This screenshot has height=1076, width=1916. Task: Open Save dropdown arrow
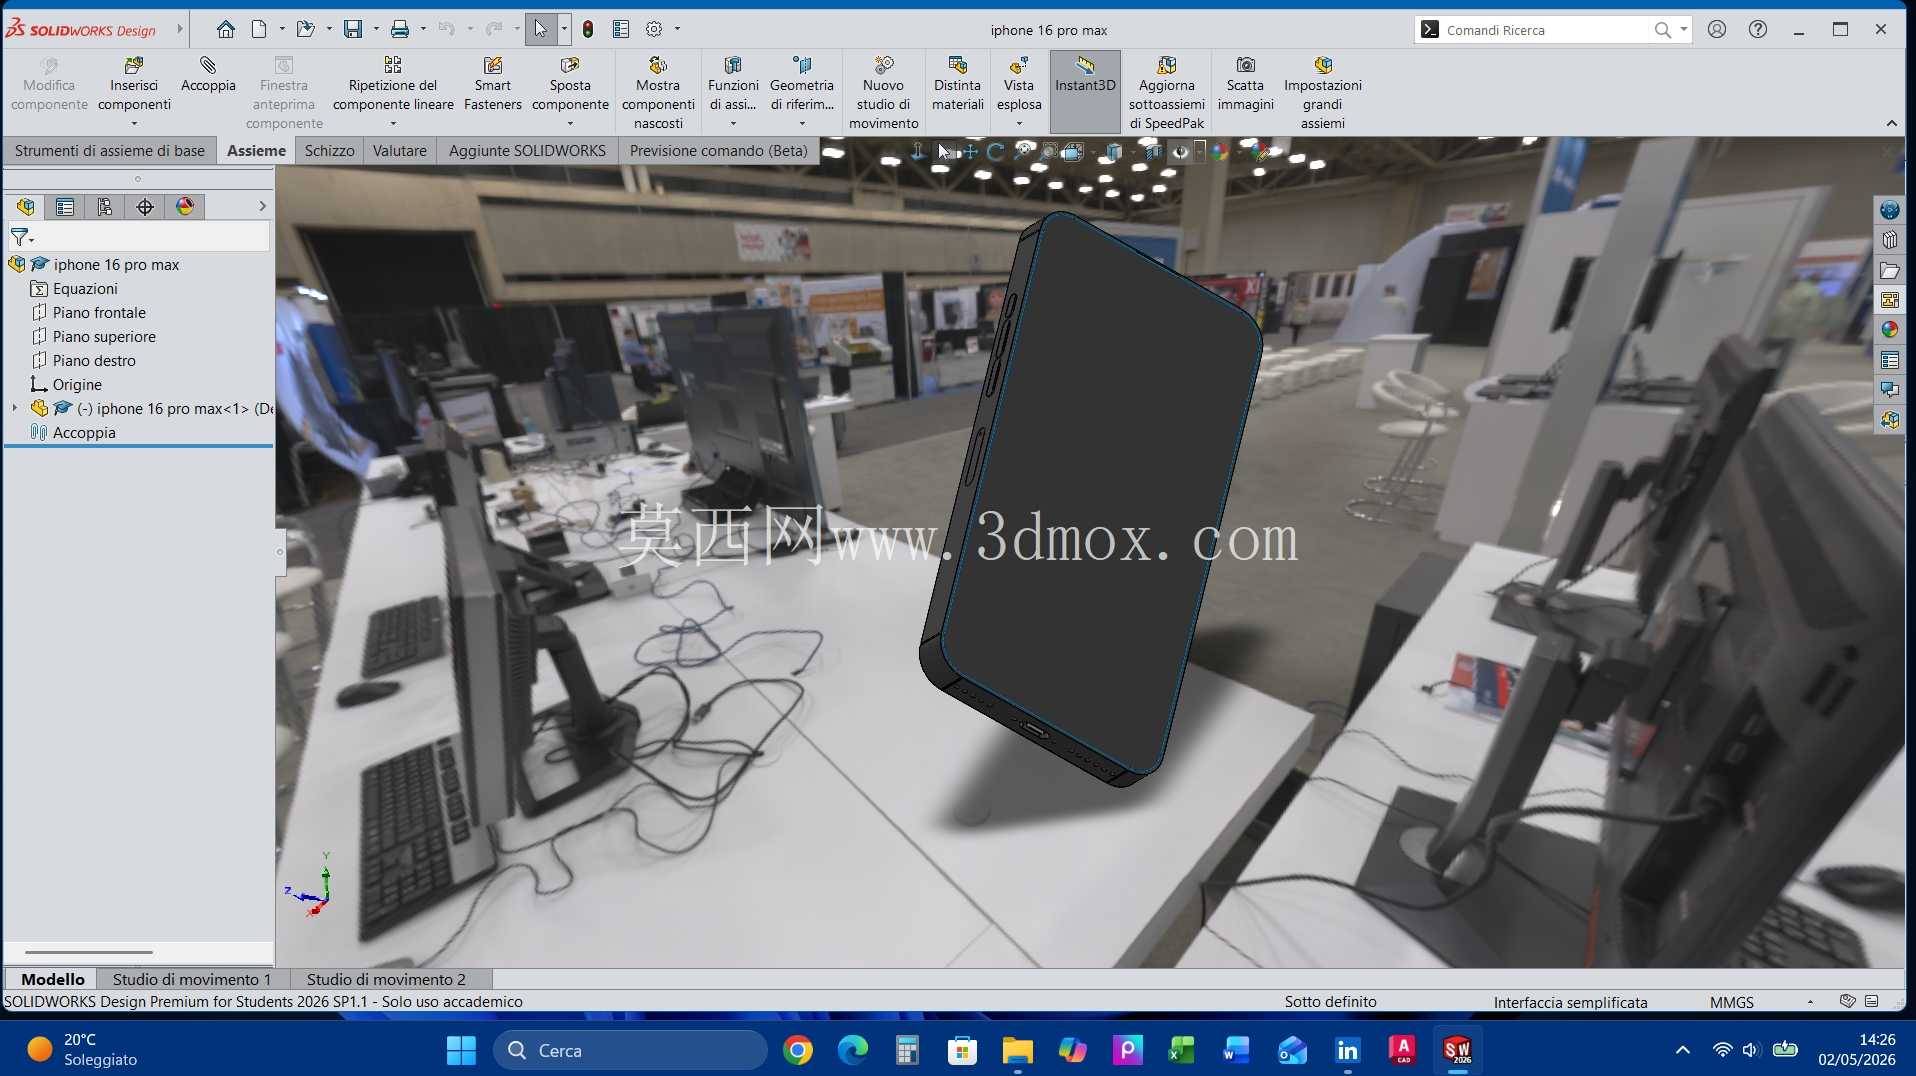(376, 29)
